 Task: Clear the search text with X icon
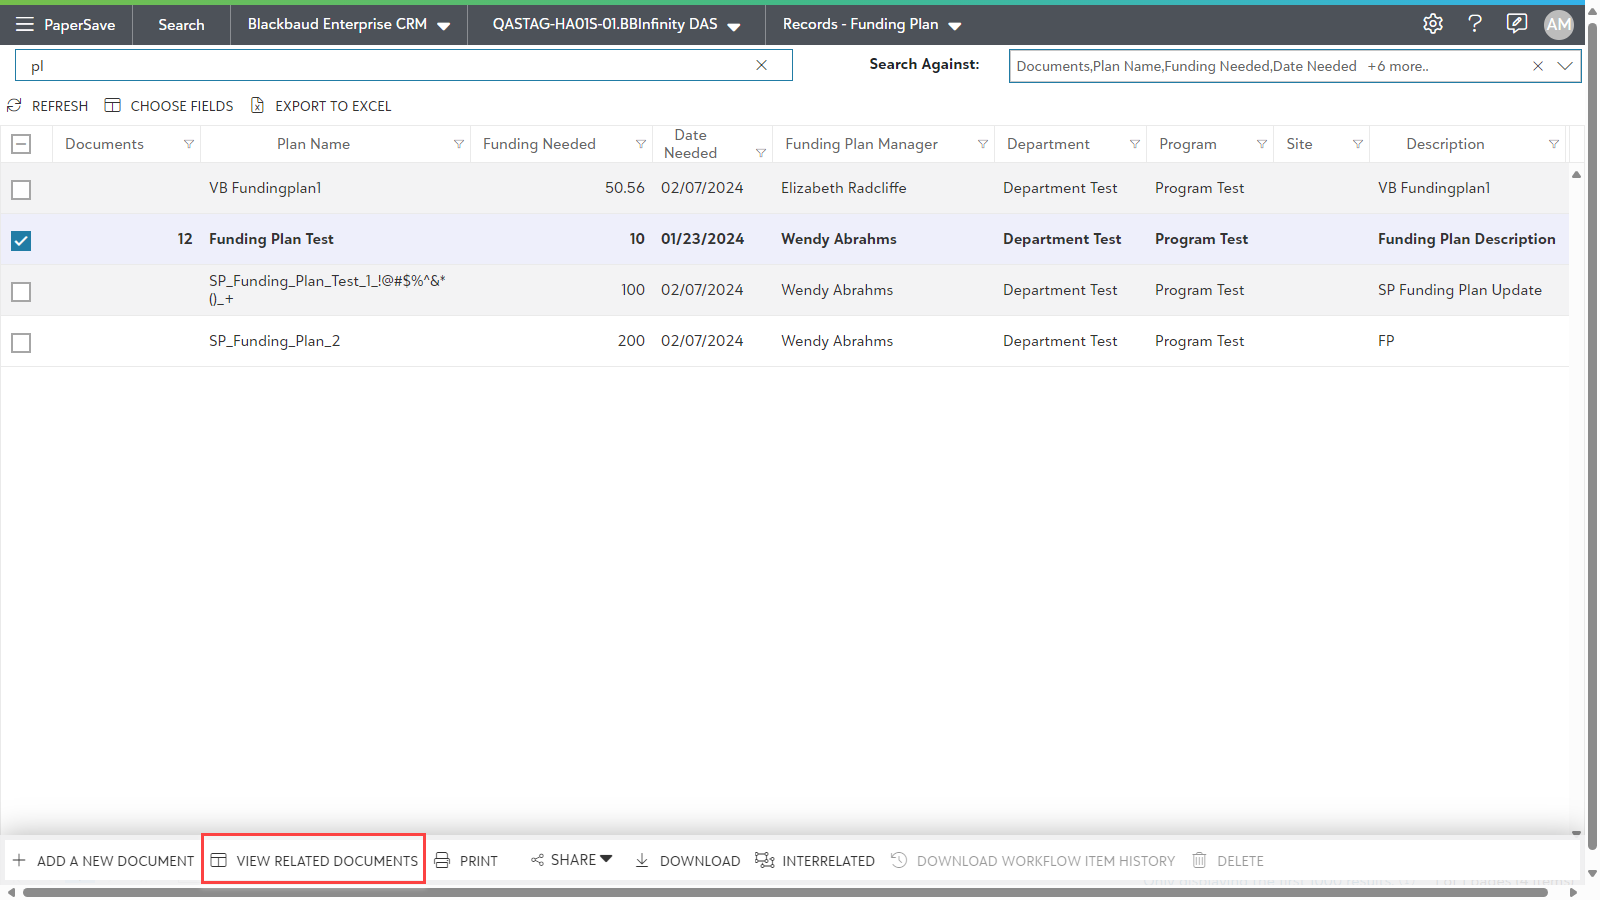click(x=762, y=65)
